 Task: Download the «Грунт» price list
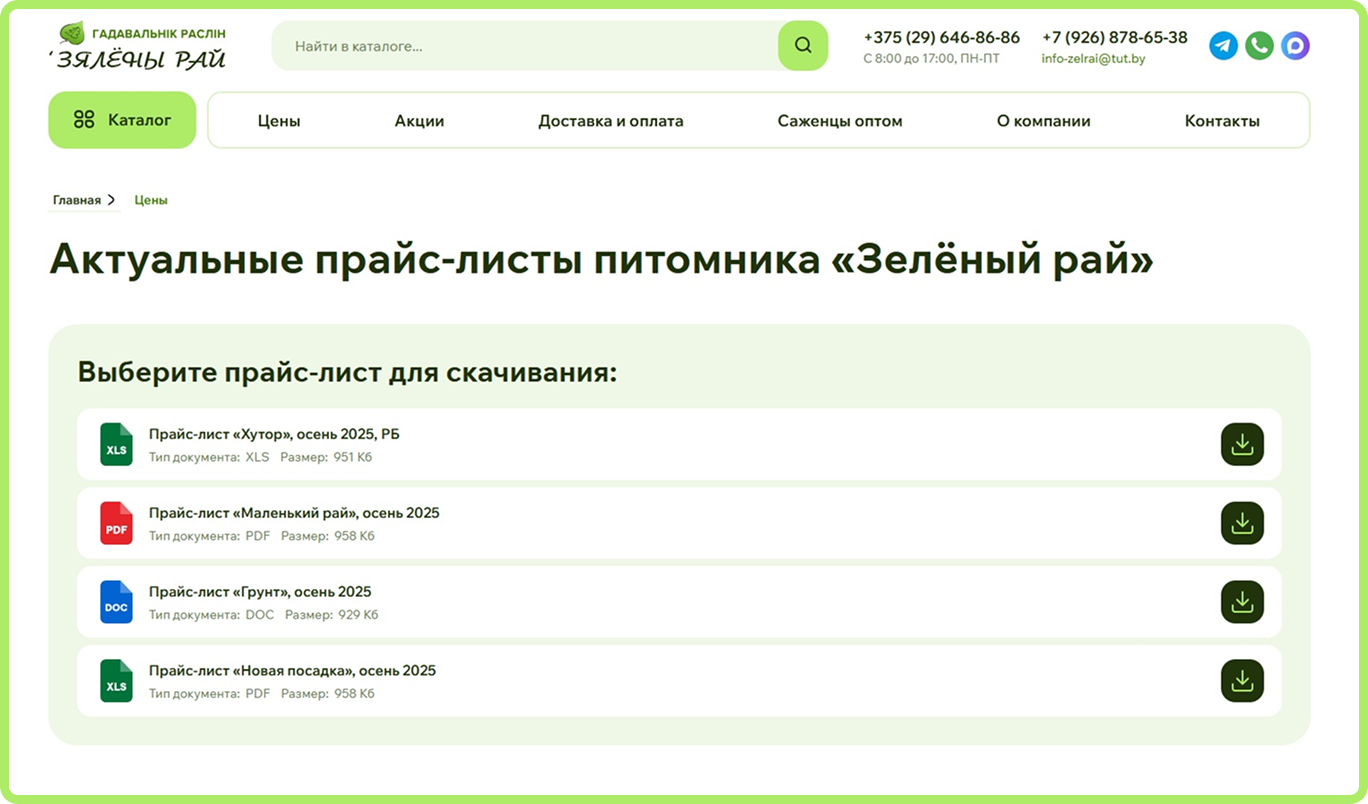click(x=1242, y=602)
